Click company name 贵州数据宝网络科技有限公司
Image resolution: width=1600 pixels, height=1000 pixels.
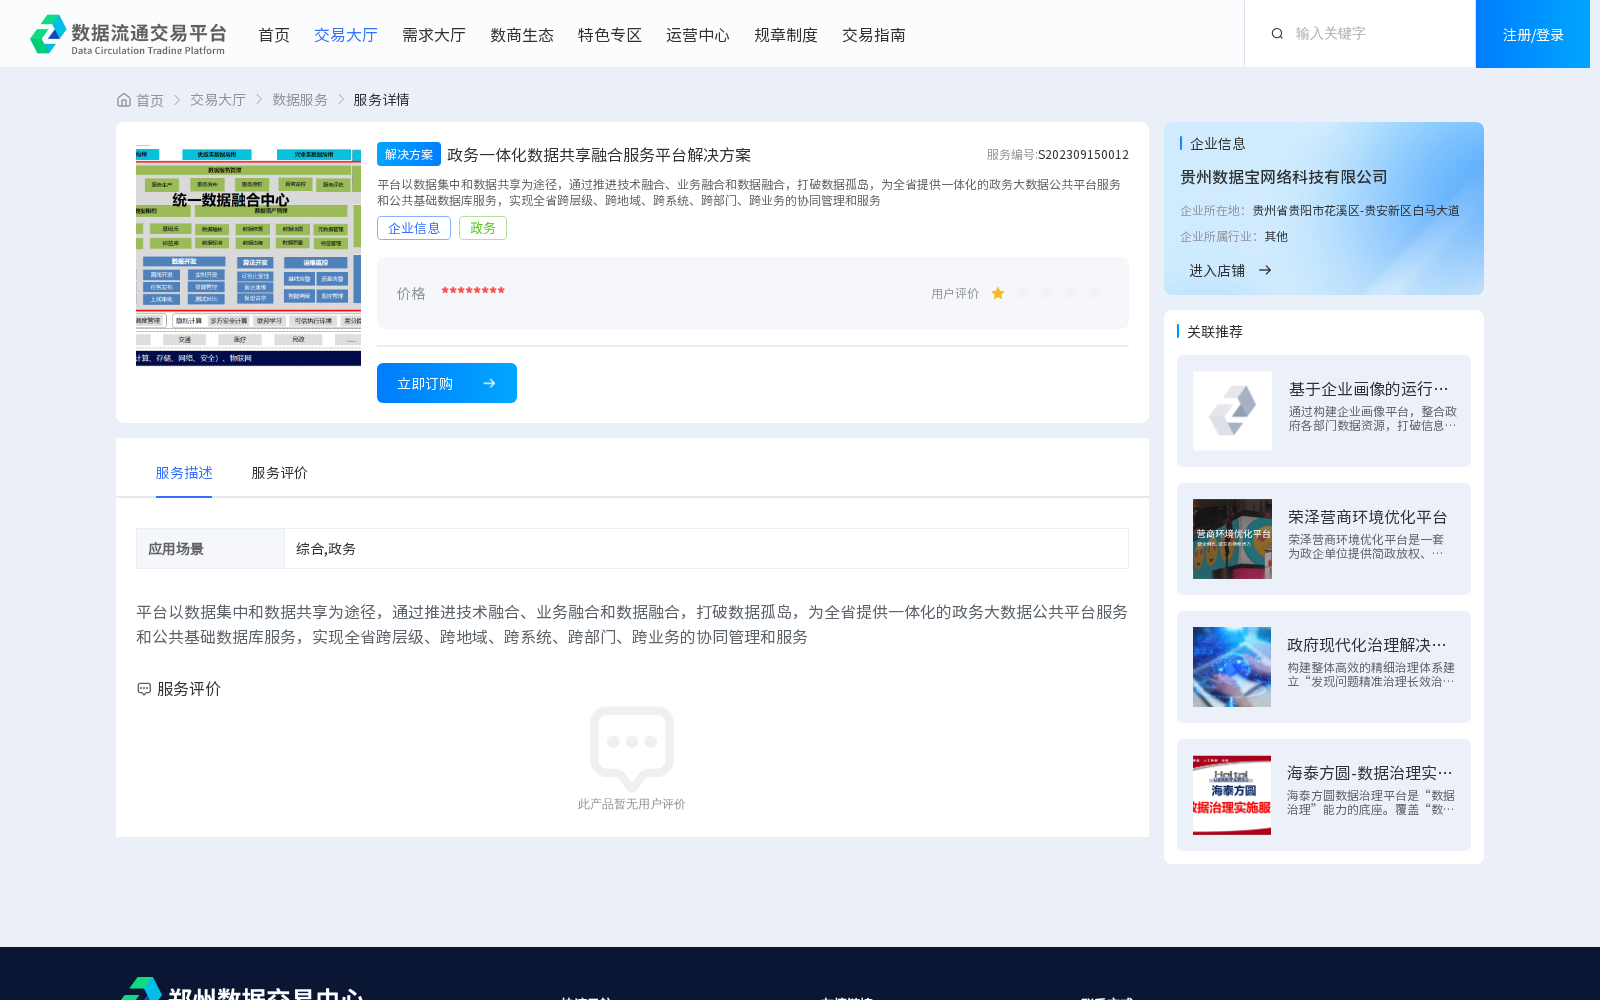1284,177
